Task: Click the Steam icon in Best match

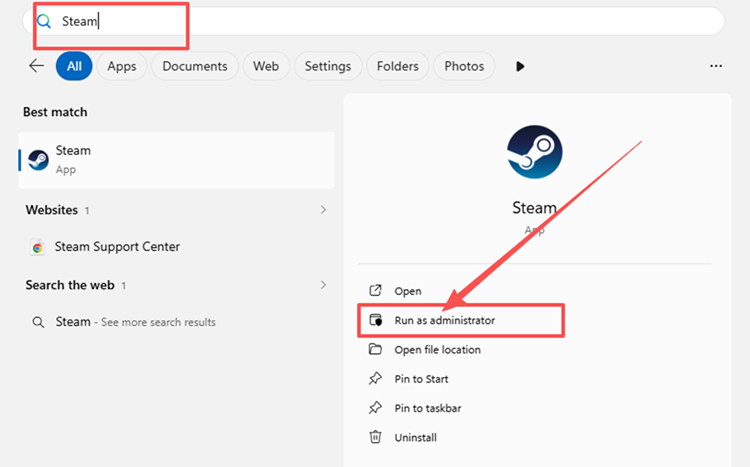Action: pos(38,160)
